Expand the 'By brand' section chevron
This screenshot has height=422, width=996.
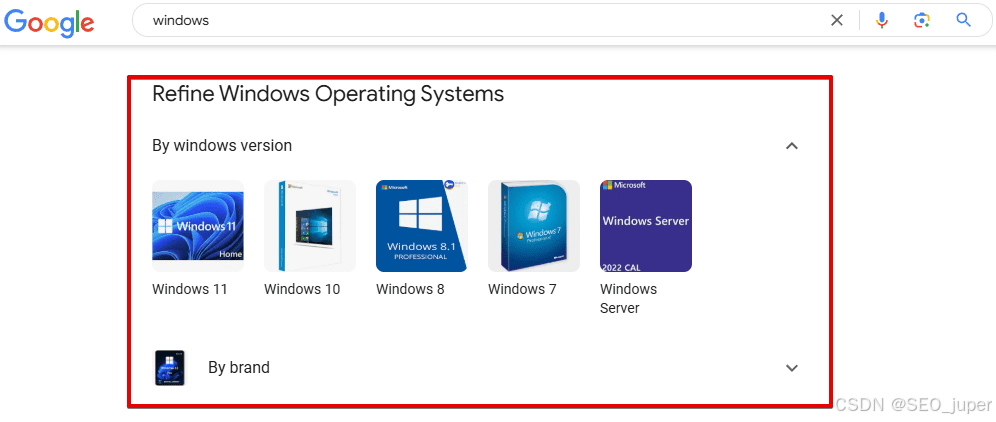[x=791, y=368]
